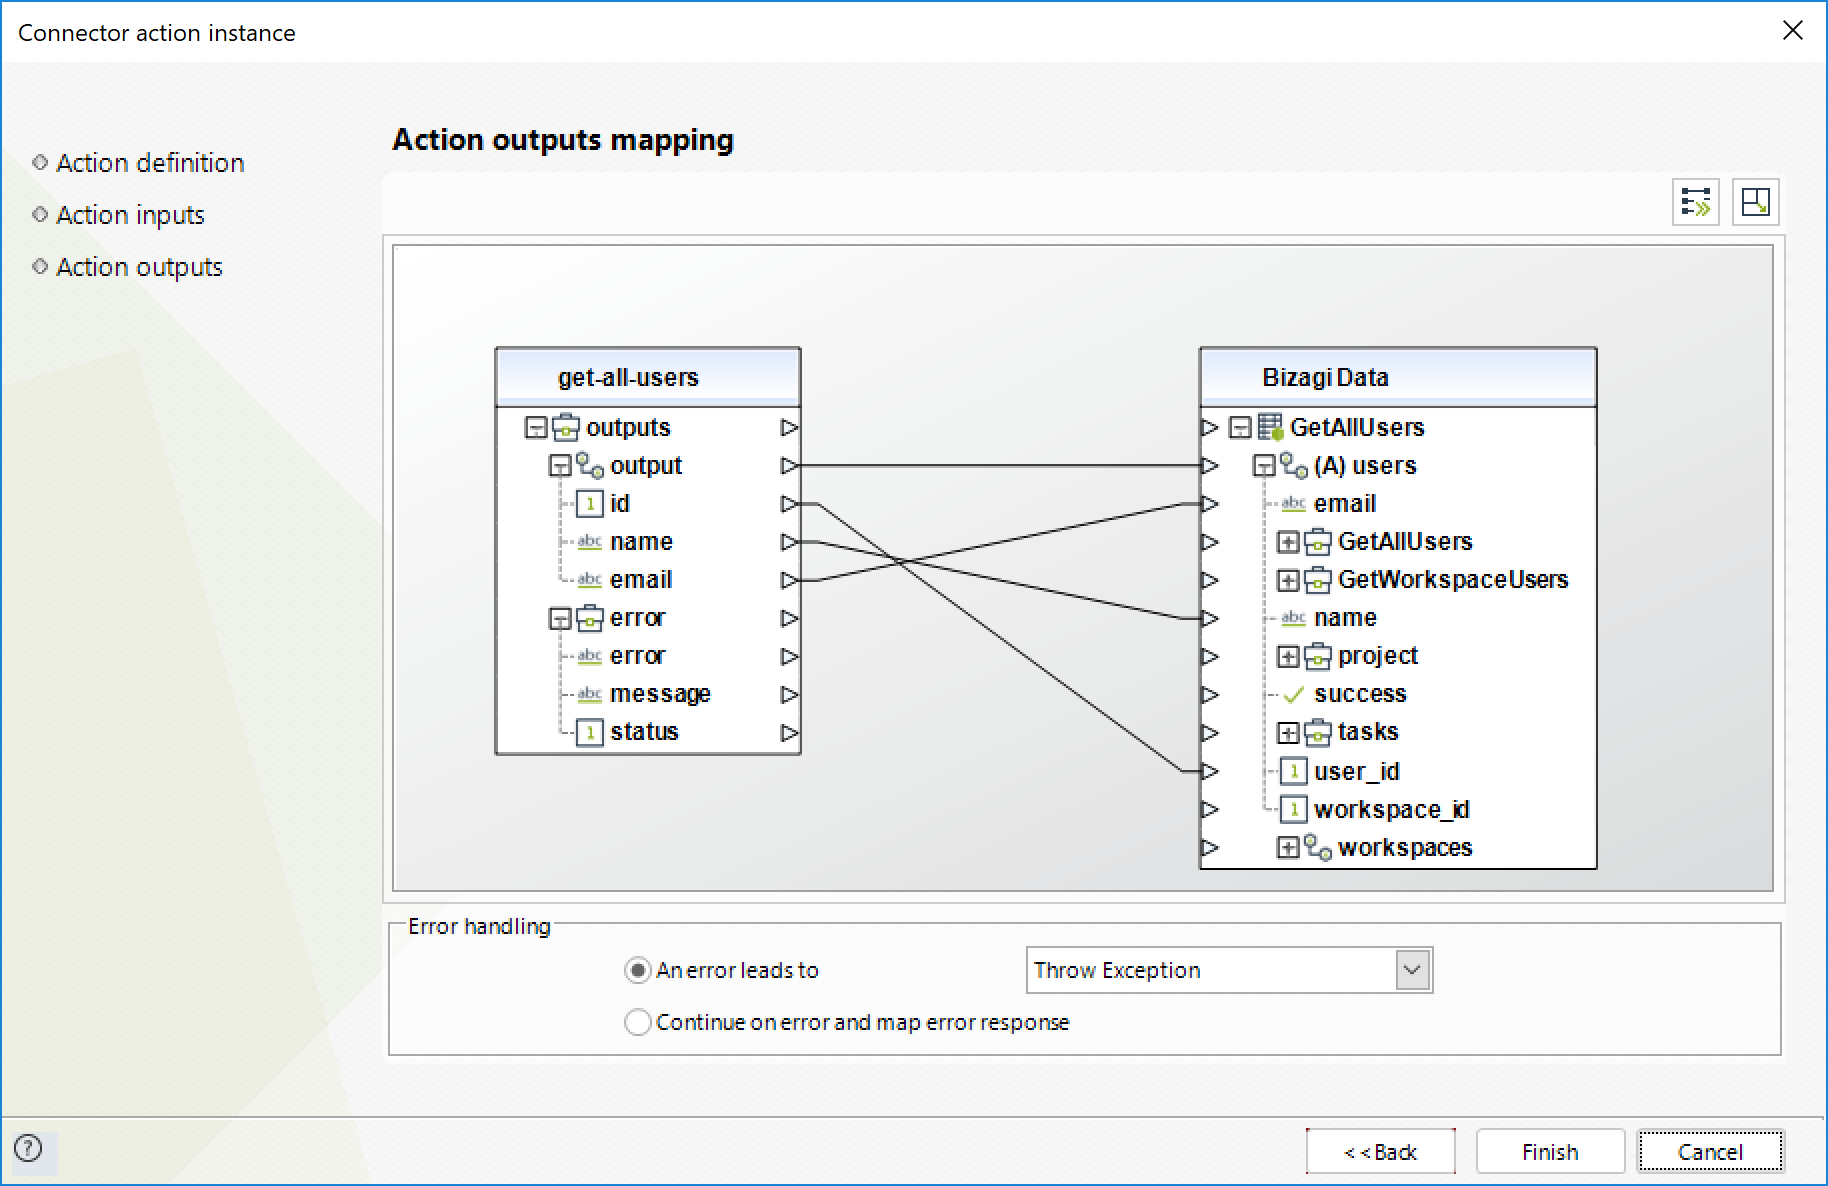Go to the Action definition step
The image size is (1828, 1186).
[x=150, y=163]
